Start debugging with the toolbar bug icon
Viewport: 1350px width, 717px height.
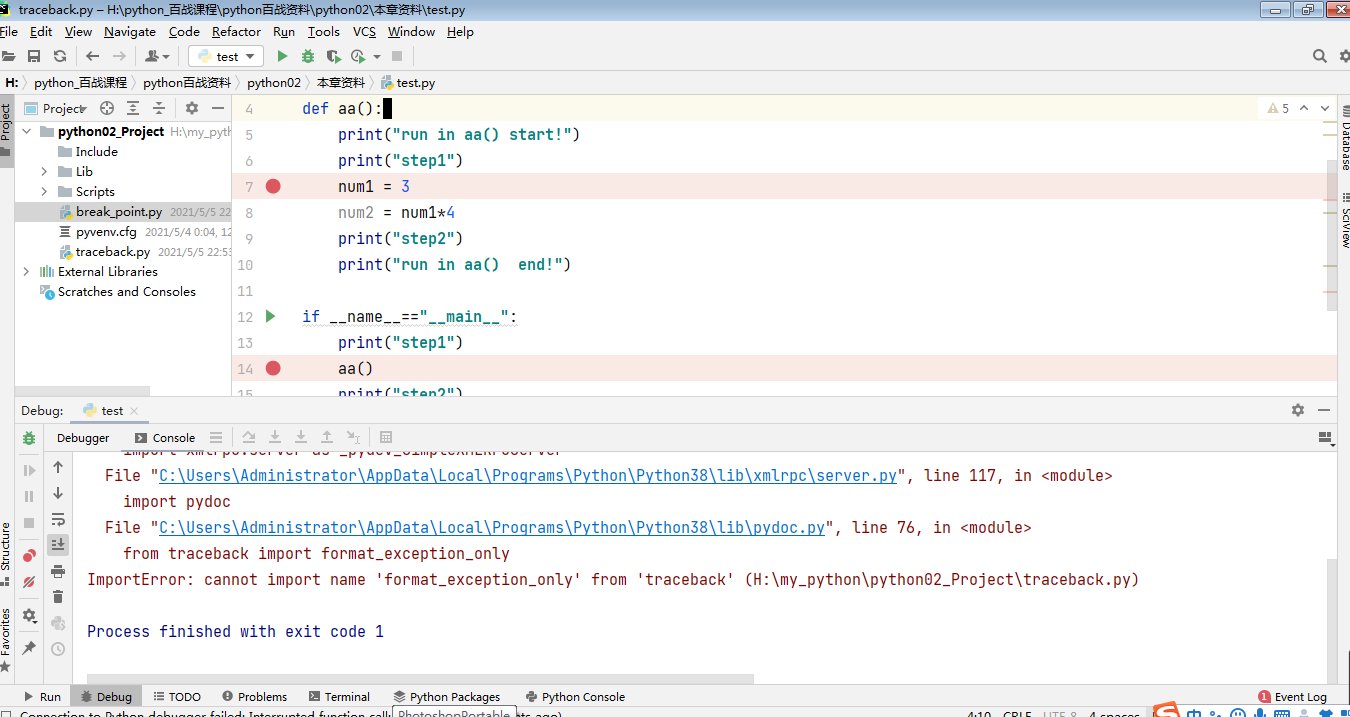(308, 57)
